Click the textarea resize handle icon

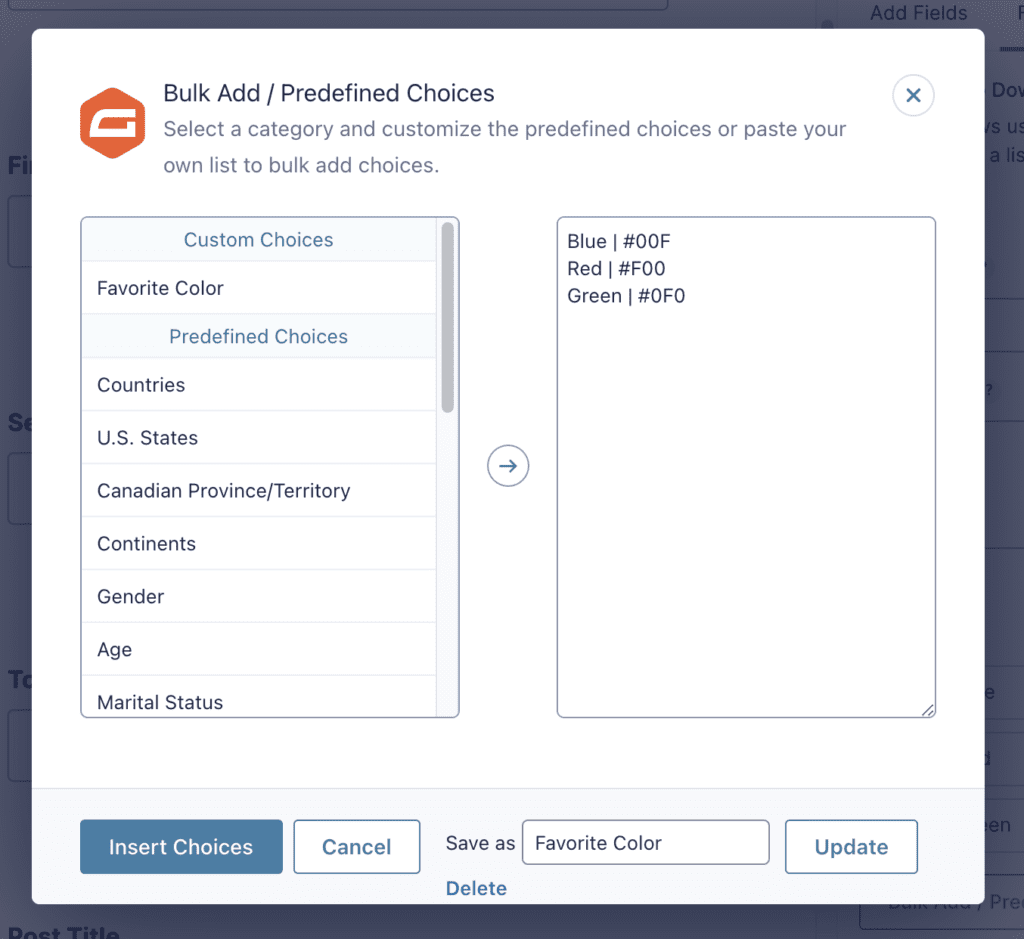coord(926,709)
